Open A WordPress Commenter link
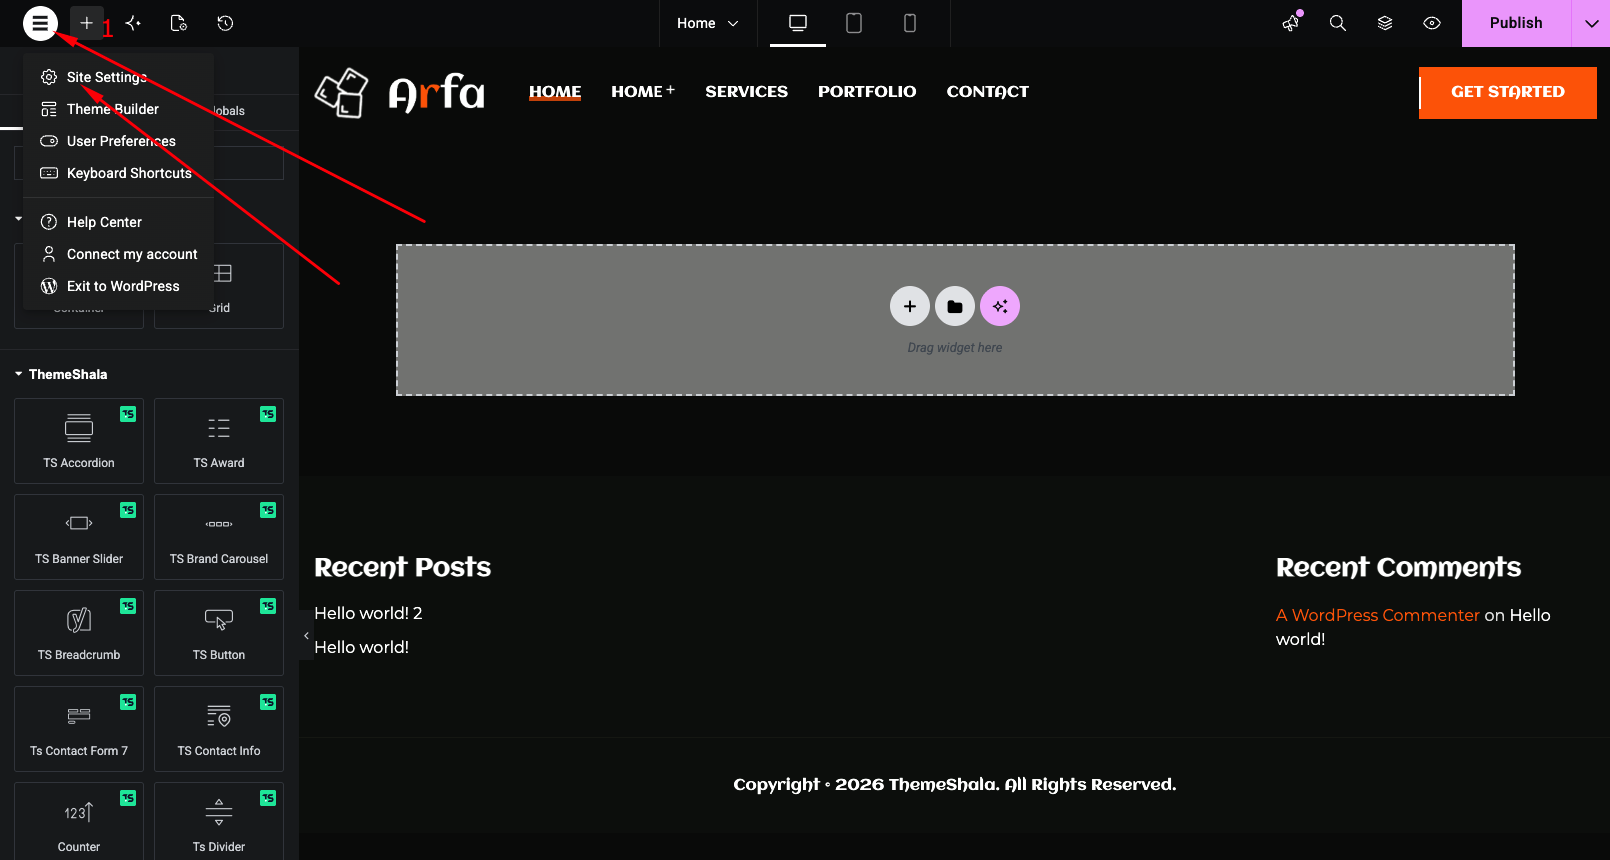 tap(1377, 615)
